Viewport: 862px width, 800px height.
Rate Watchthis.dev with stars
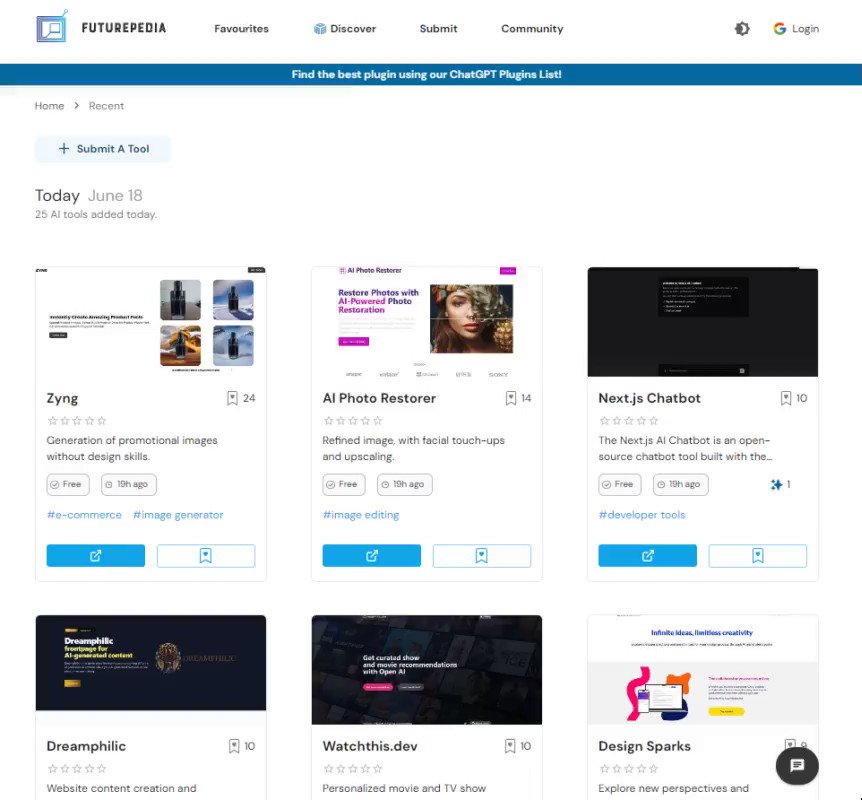pos(353,769)
